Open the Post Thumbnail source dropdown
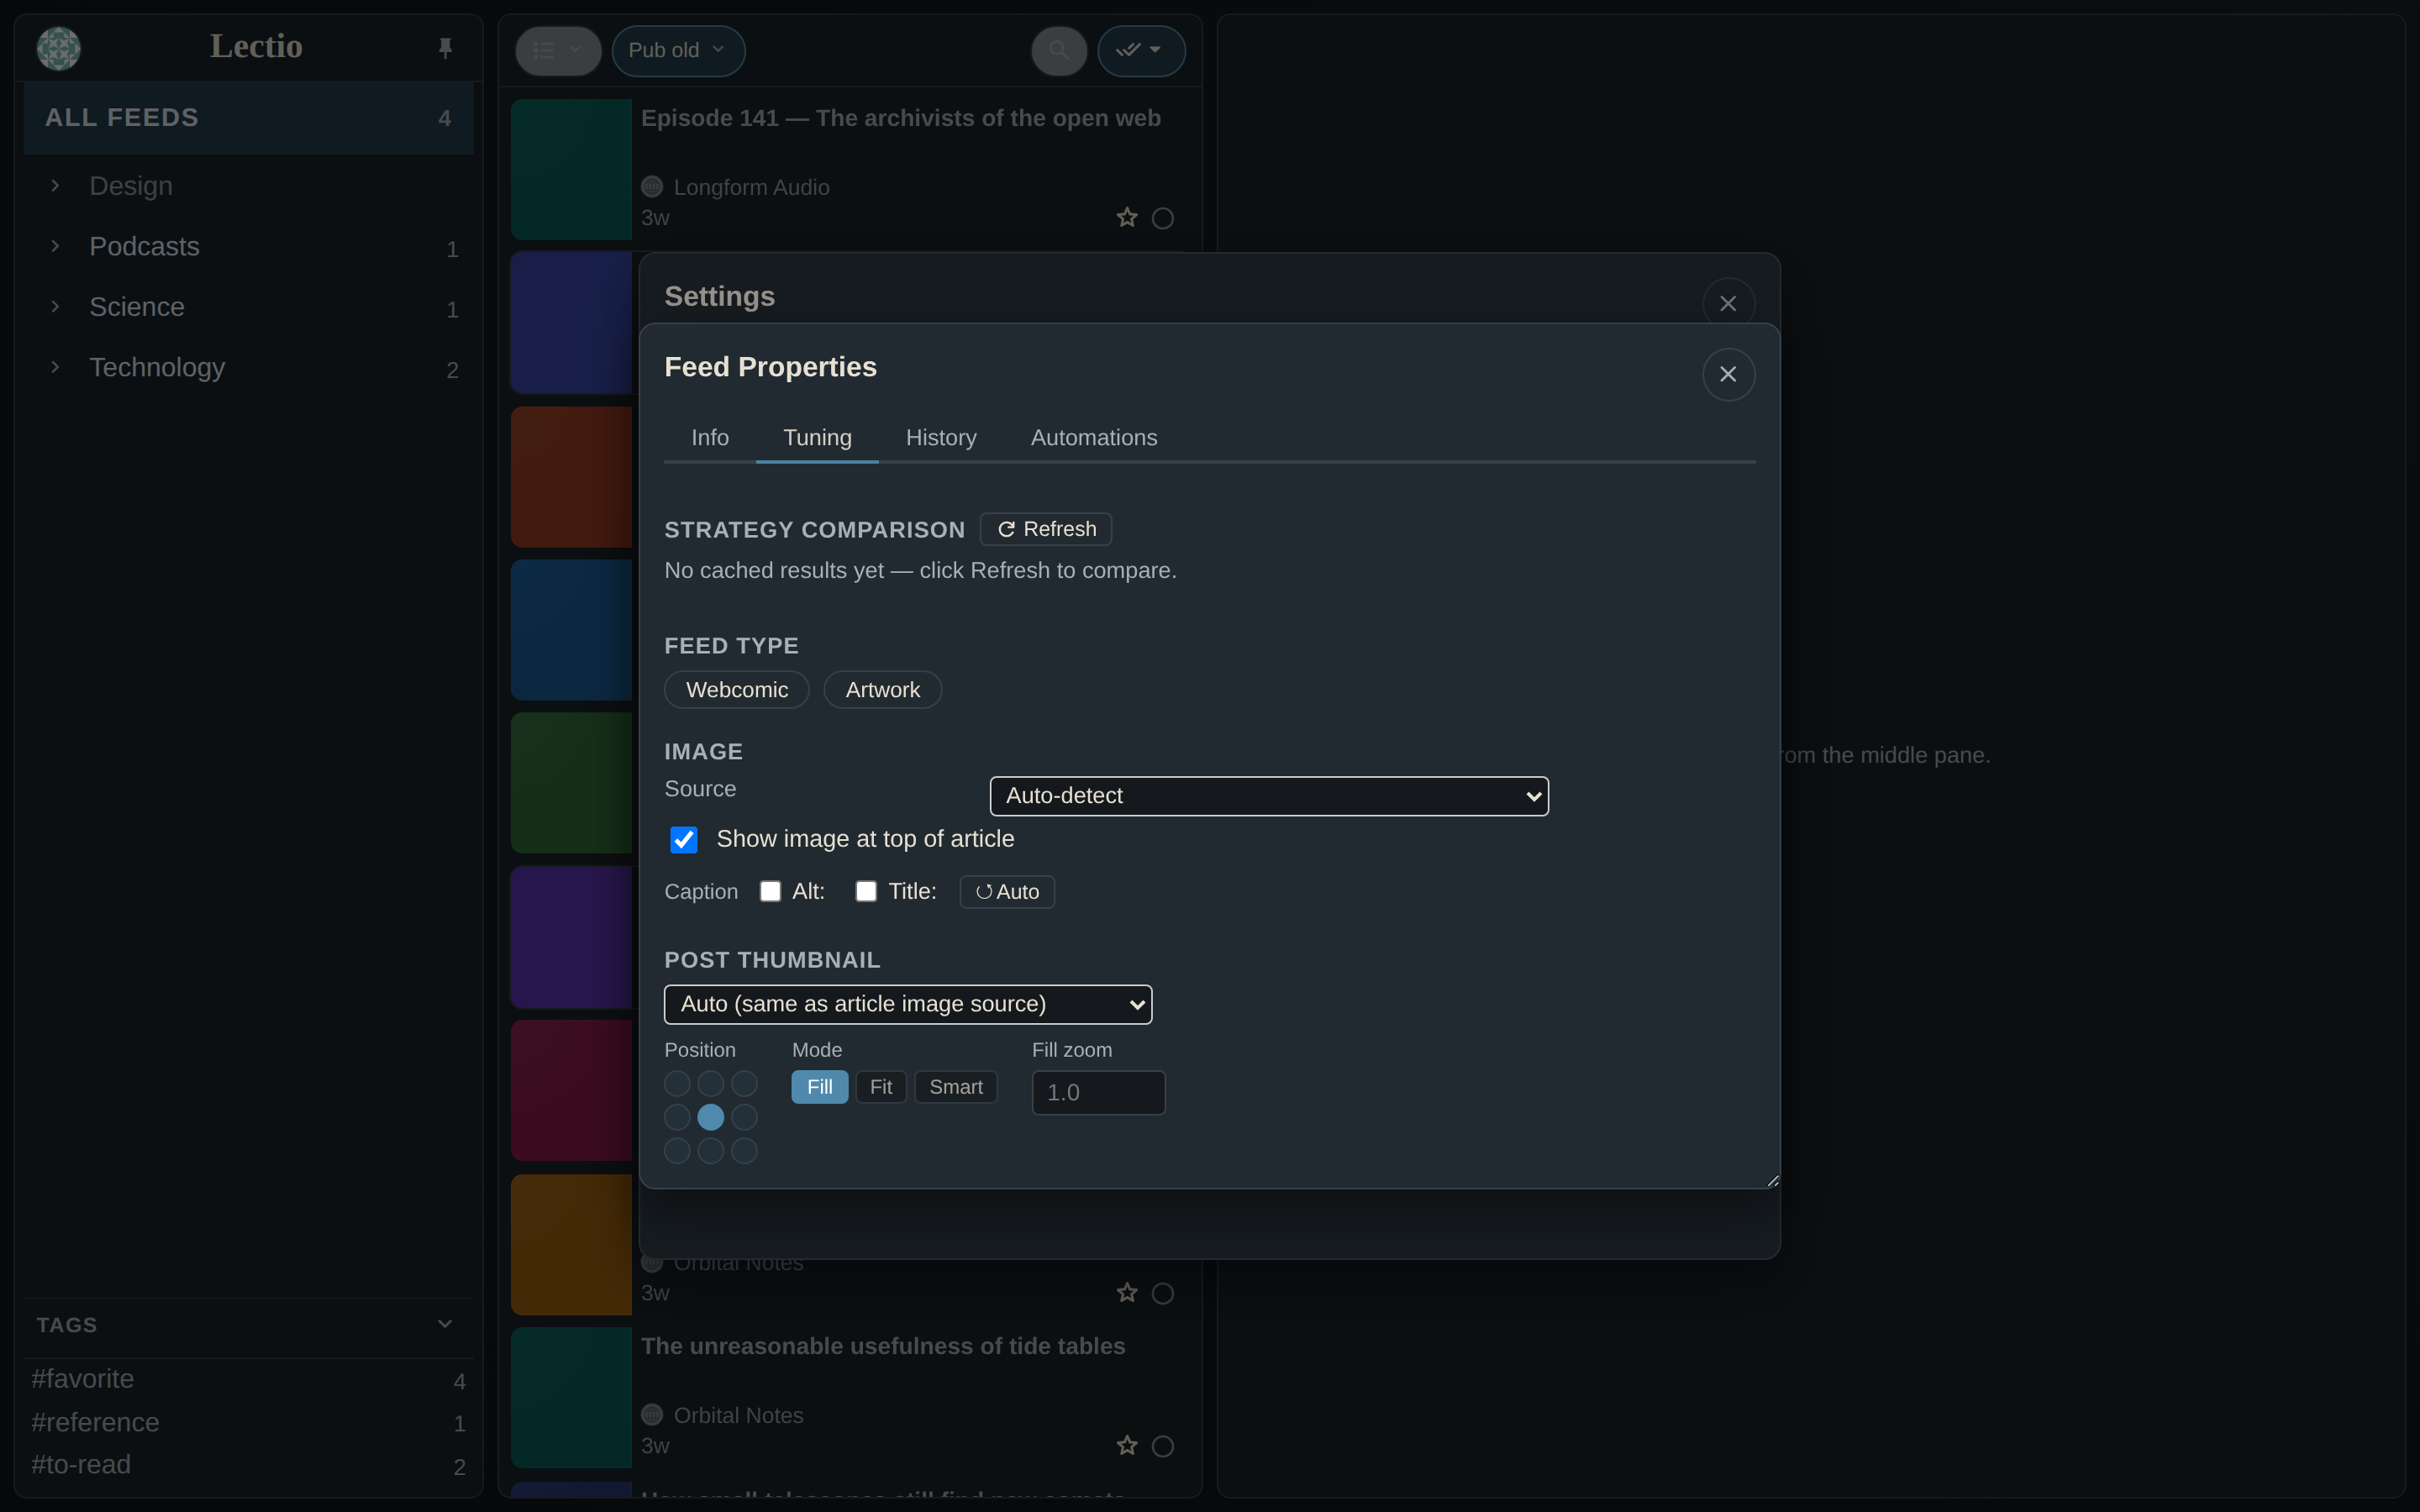Viewport: 2420px width, 1512px height. [908, 1004]
